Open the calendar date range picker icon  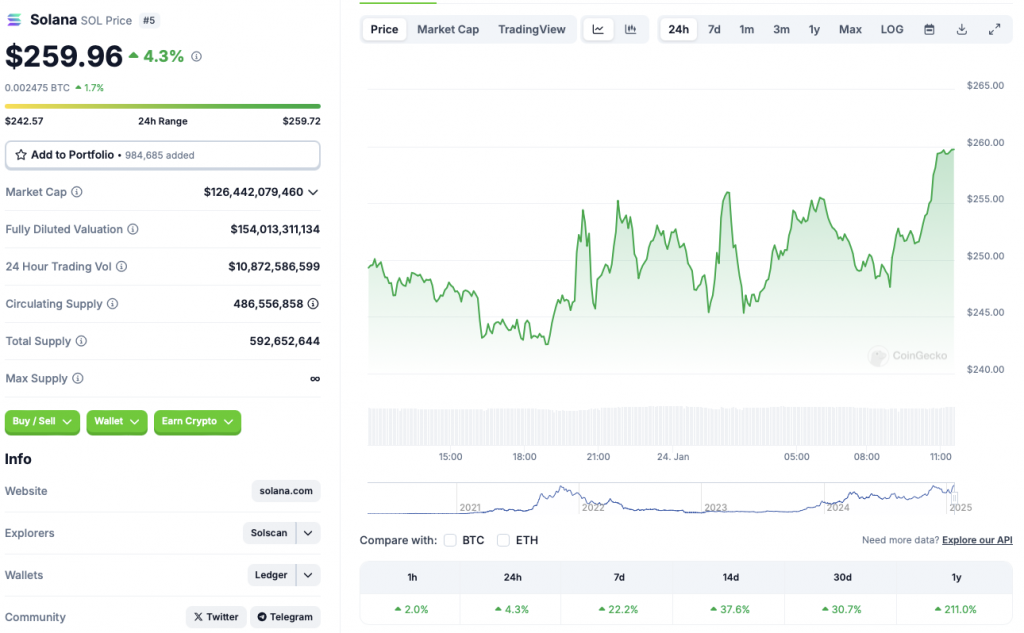tap(929, 29)
